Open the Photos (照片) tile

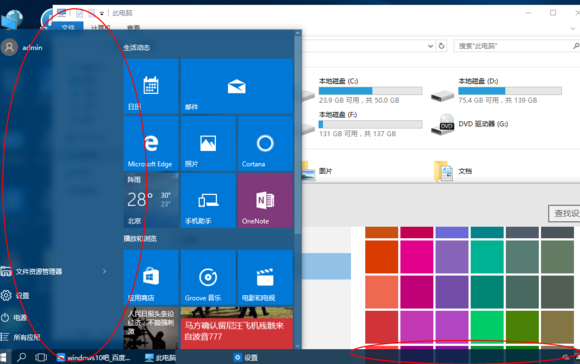(208, 143)
